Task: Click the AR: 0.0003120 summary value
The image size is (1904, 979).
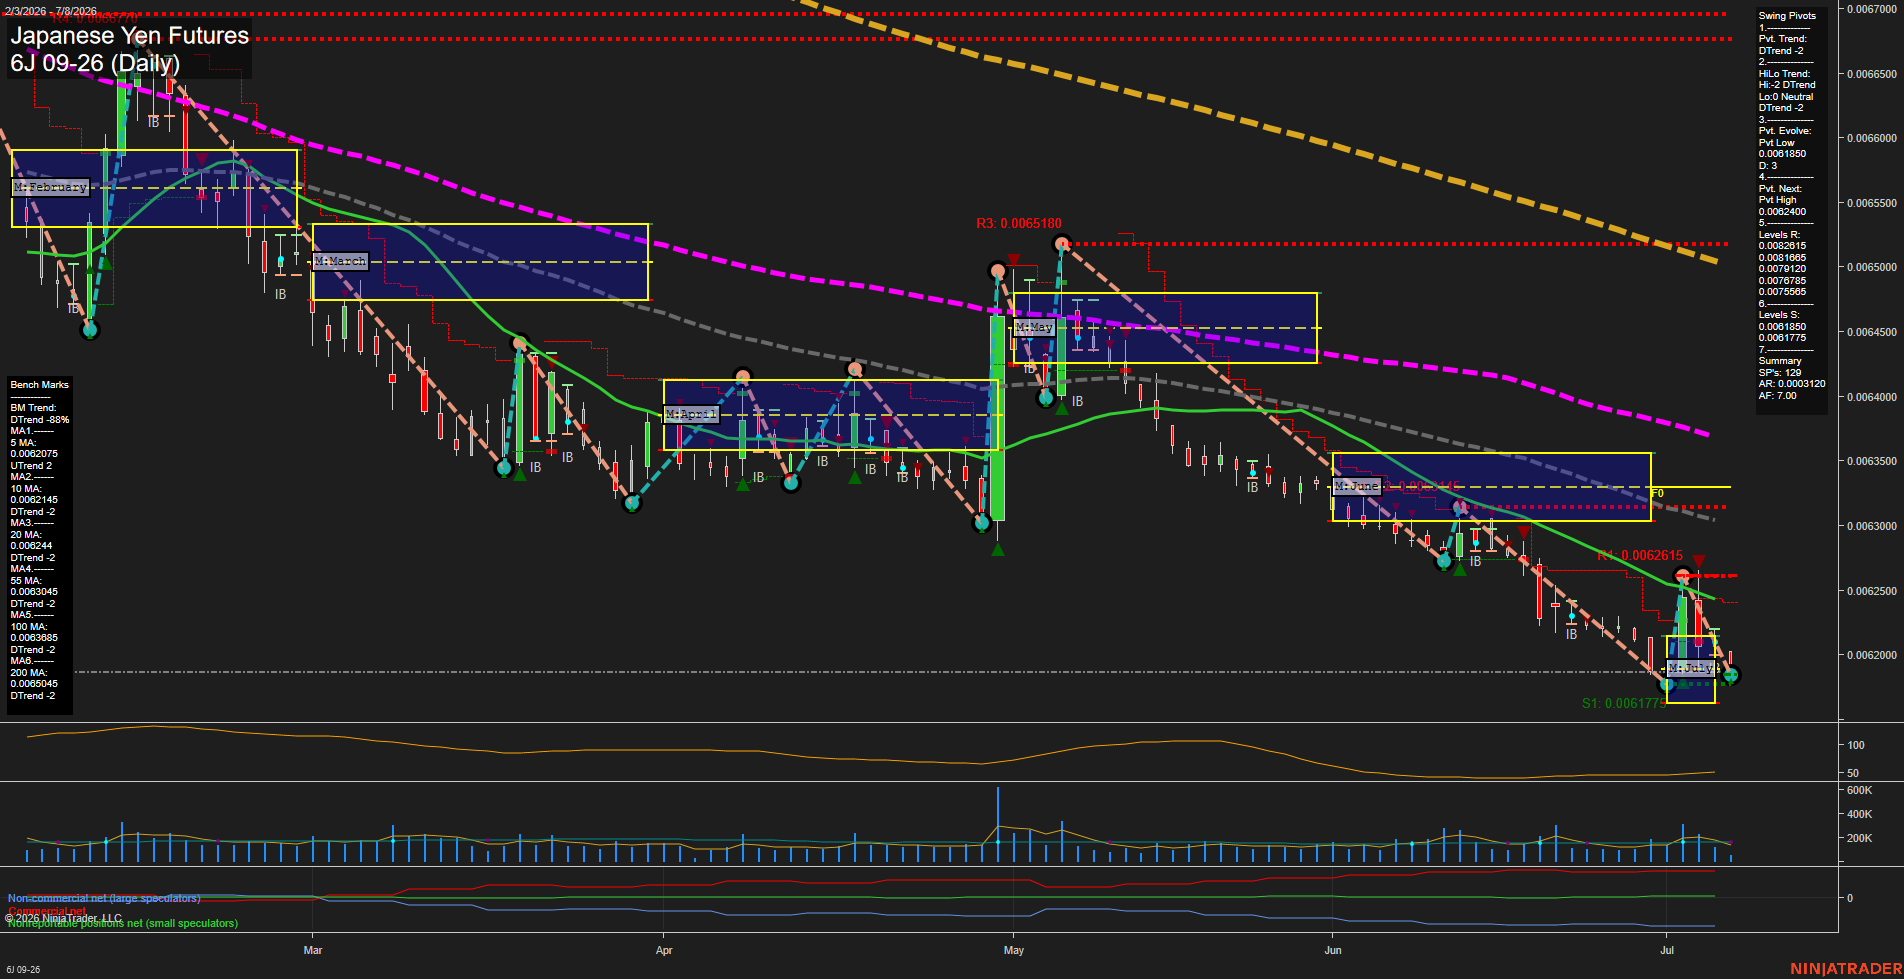Action: [x=1792, y=384]
